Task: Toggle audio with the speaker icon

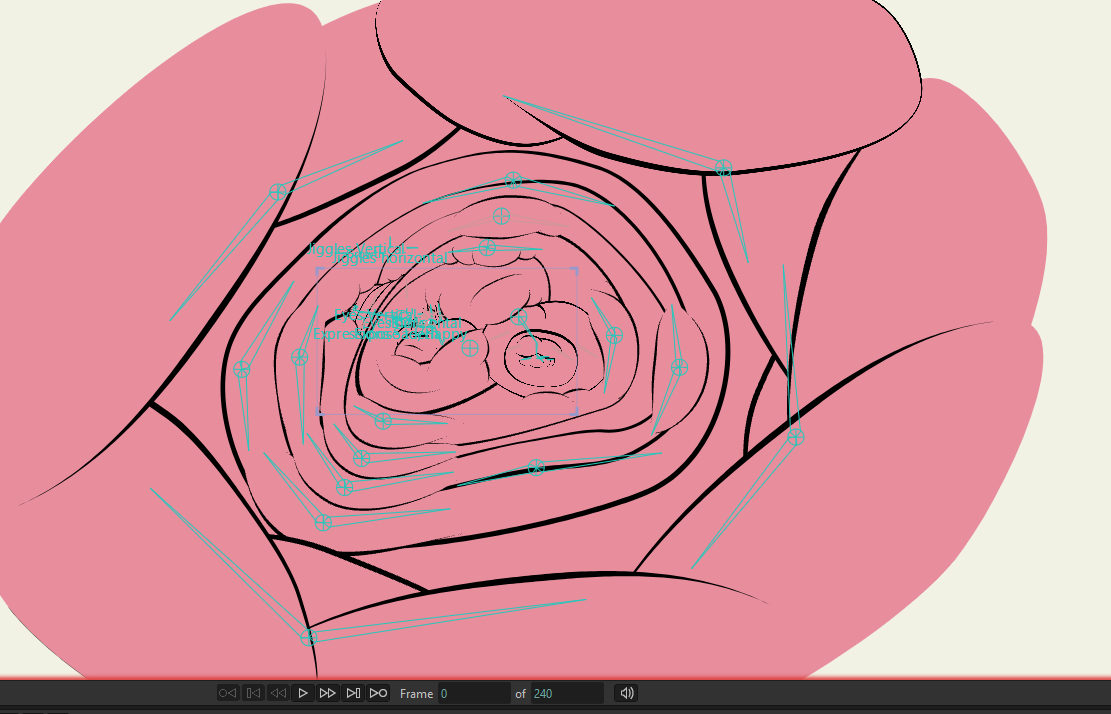Action: (x=626, y=693)
